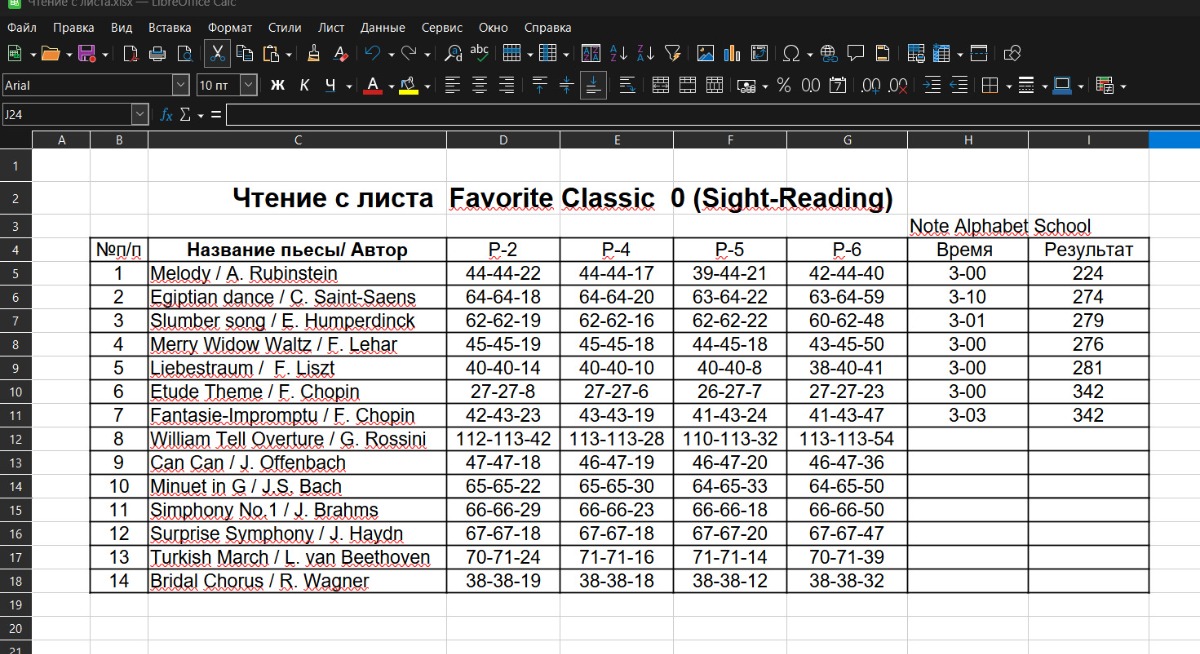Click the Insert Special Character omega icon
Screen dimensions: 1200x654
pyautogui.click(x=791, y=54)
